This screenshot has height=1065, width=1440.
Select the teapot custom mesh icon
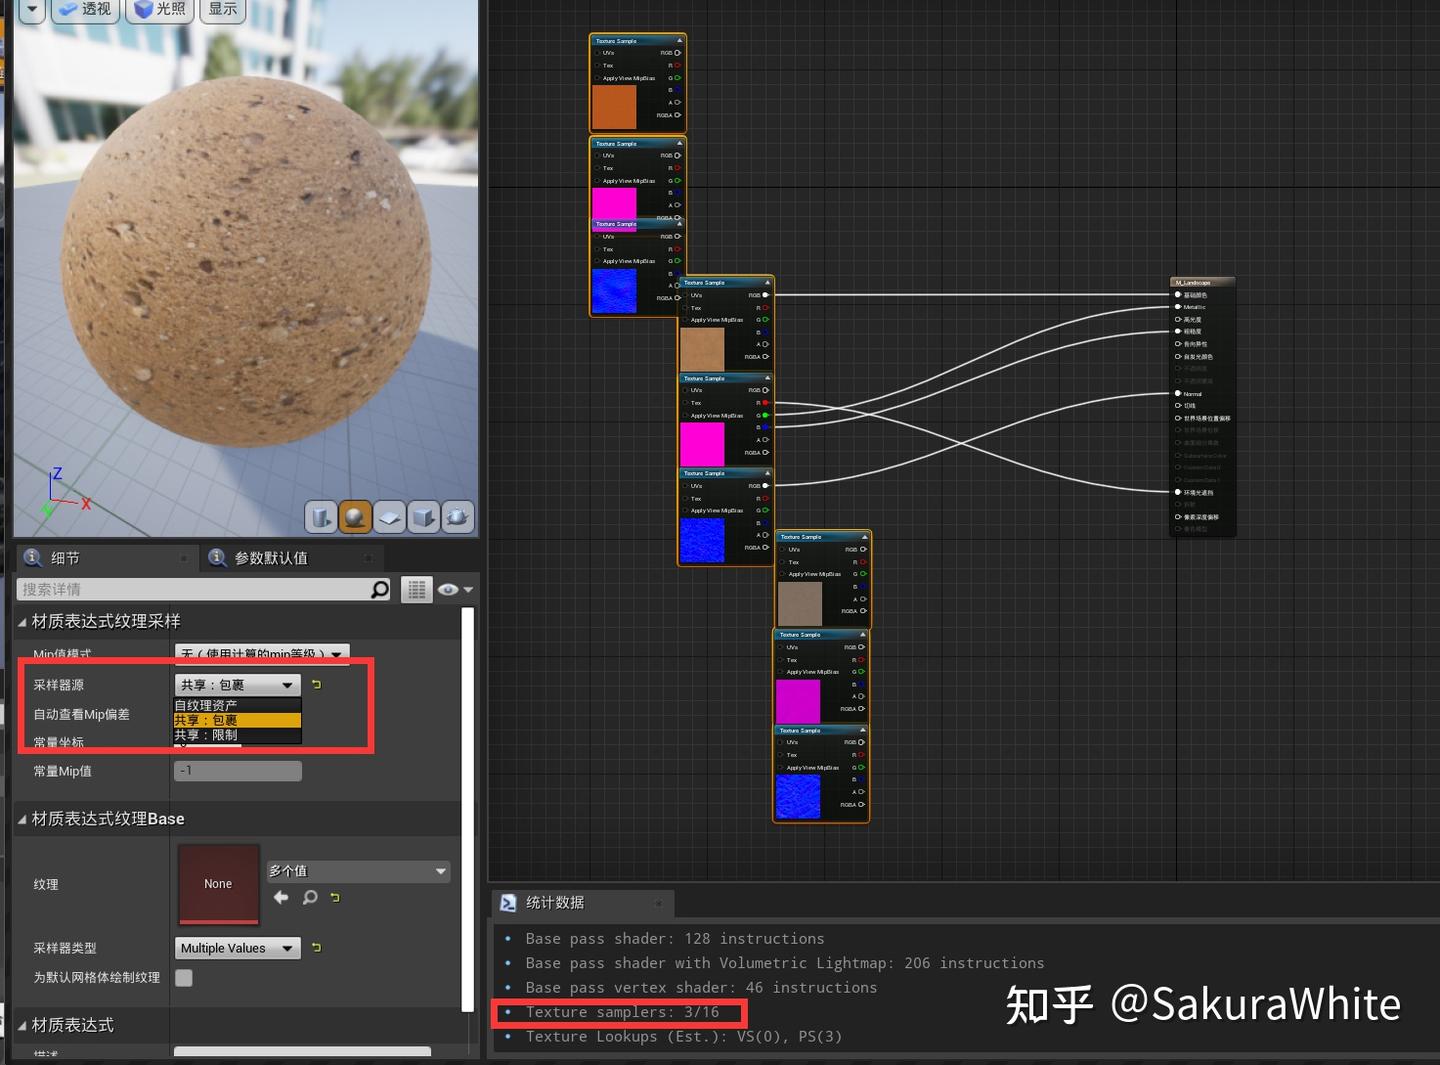point(457,517)
